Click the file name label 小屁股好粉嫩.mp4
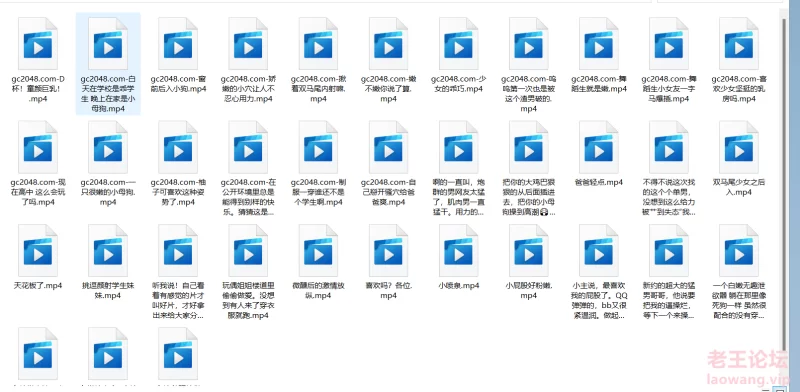 coord(529,290)
